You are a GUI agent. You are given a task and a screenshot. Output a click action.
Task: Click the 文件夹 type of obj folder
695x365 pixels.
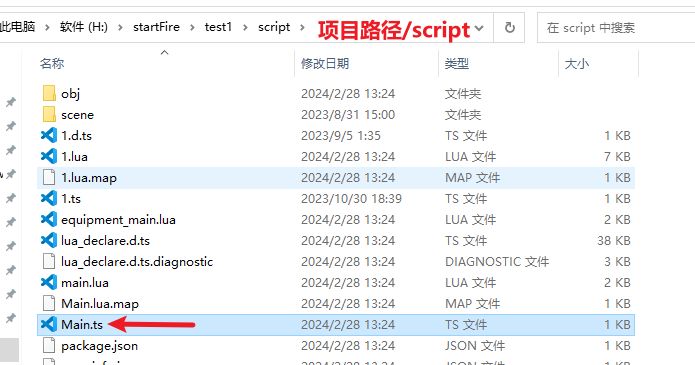(463, 94)
